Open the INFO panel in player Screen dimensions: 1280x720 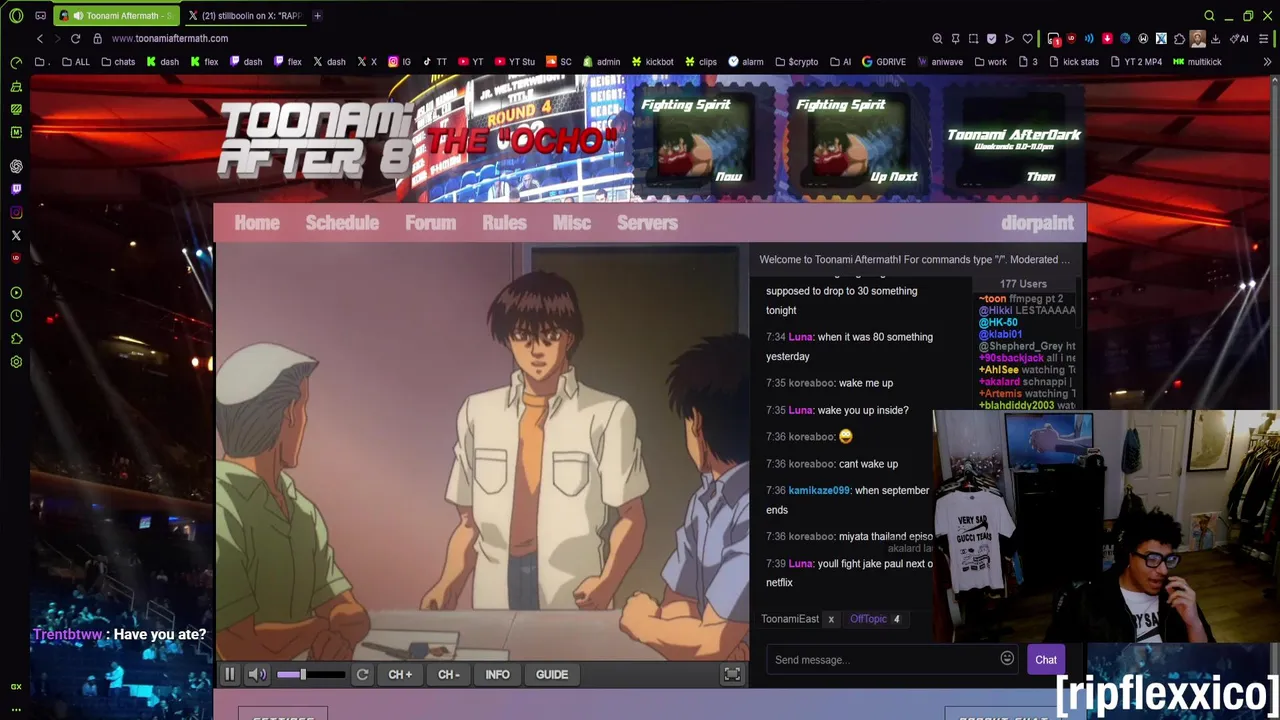[x=497, y=675]
